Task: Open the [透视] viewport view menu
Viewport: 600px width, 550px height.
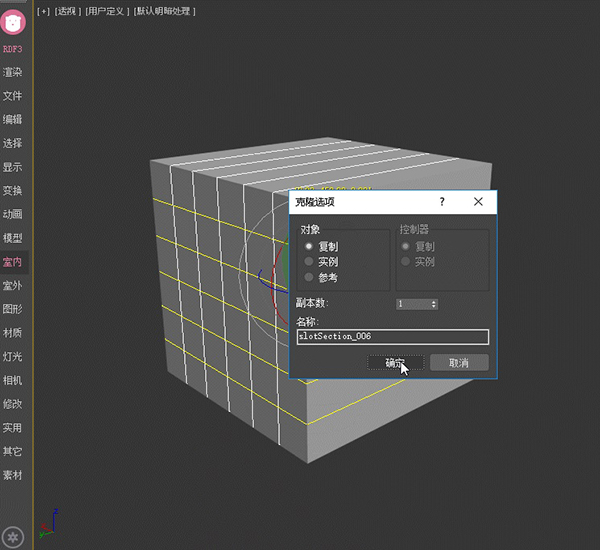Action: 66,11
